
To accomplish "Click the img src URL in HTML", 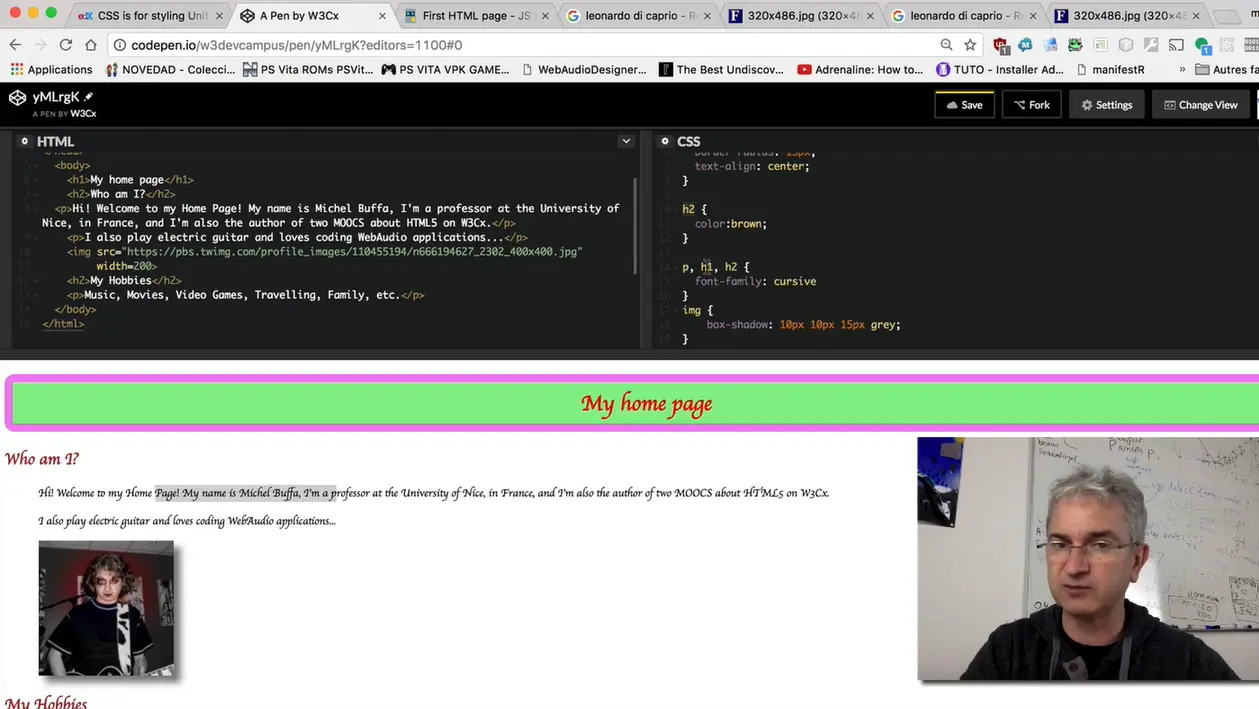I will pyautogui.click(x=351, y=252).
